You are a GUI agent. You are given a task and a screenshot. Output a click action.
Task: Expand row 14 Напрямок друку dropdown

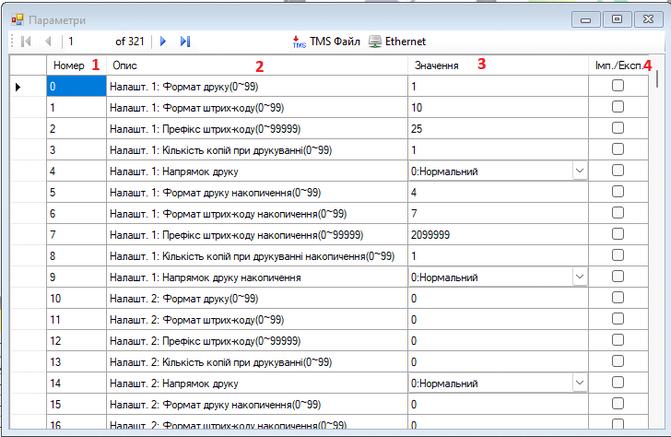point(579,382)
